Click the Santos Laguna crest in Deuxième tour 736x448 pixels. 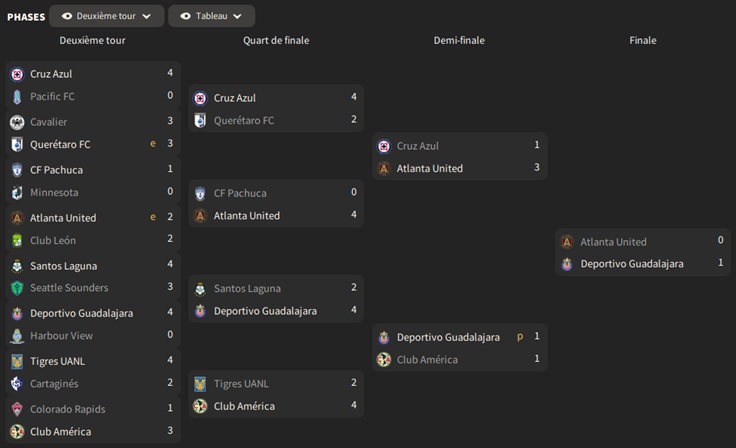17,266
